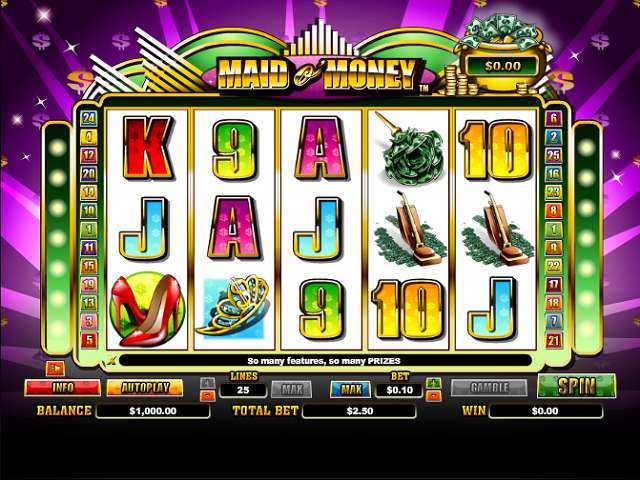640x480 pixels.
Task: Increase lines with the plus stepper
Action: click(x=208, y=382)
